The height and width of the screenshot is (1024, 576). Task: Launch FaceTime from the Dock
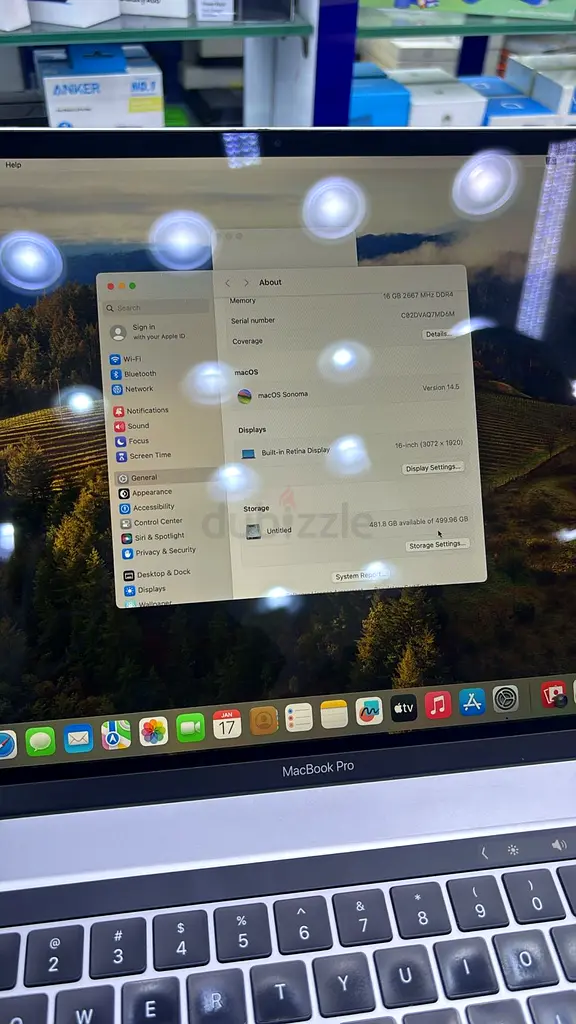click(191, 728)
